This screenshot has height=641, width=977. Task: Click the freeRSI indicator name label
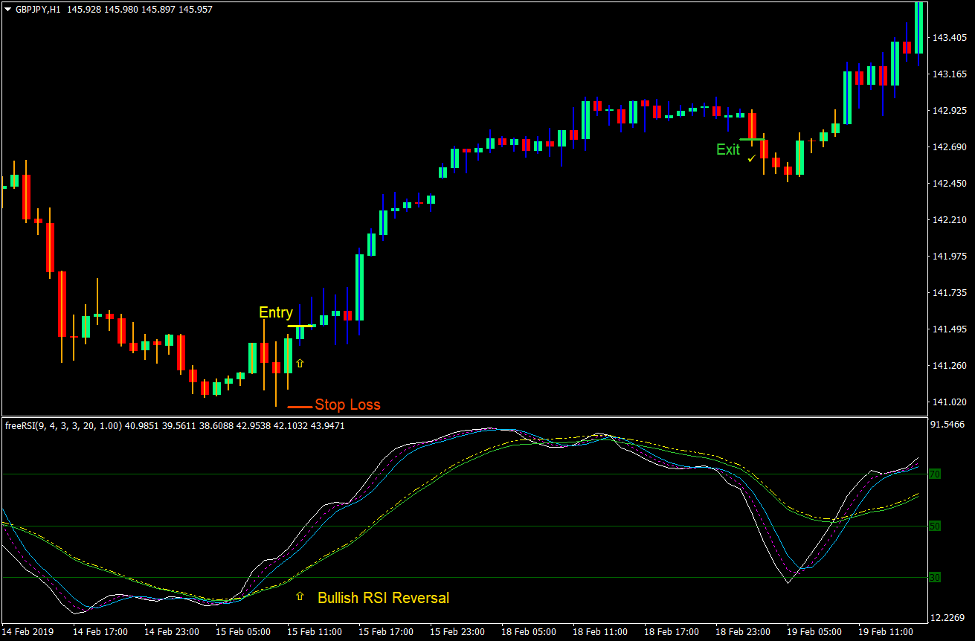tap(22, 424)
